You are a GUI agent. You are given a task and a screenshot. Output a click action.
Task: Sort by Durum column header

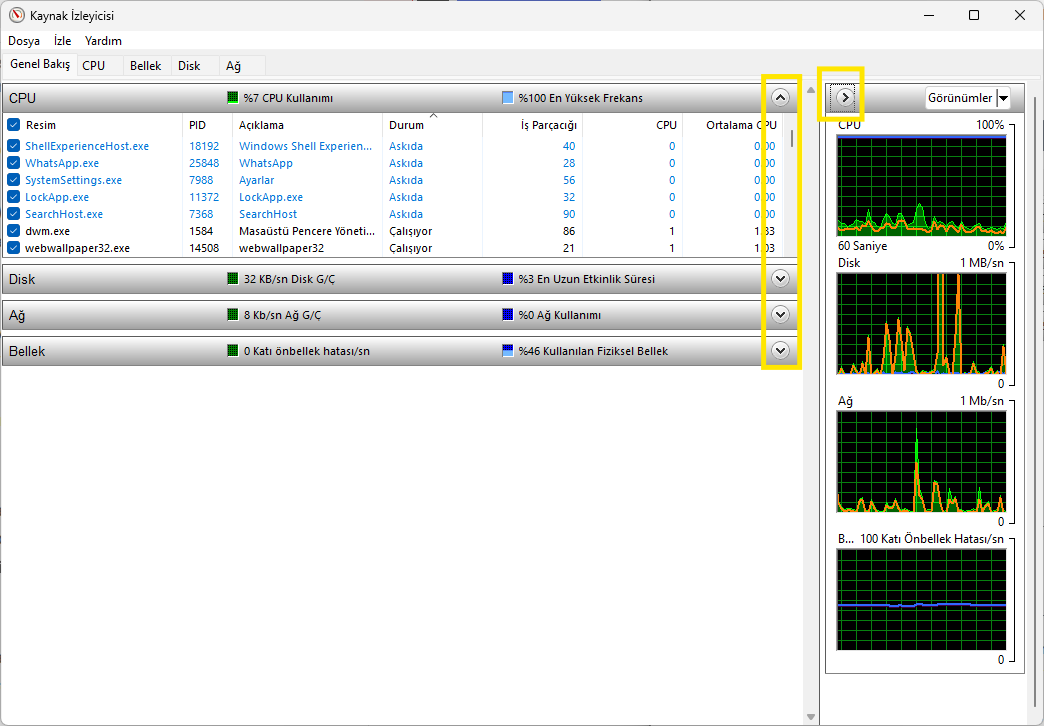click(432, 125)
